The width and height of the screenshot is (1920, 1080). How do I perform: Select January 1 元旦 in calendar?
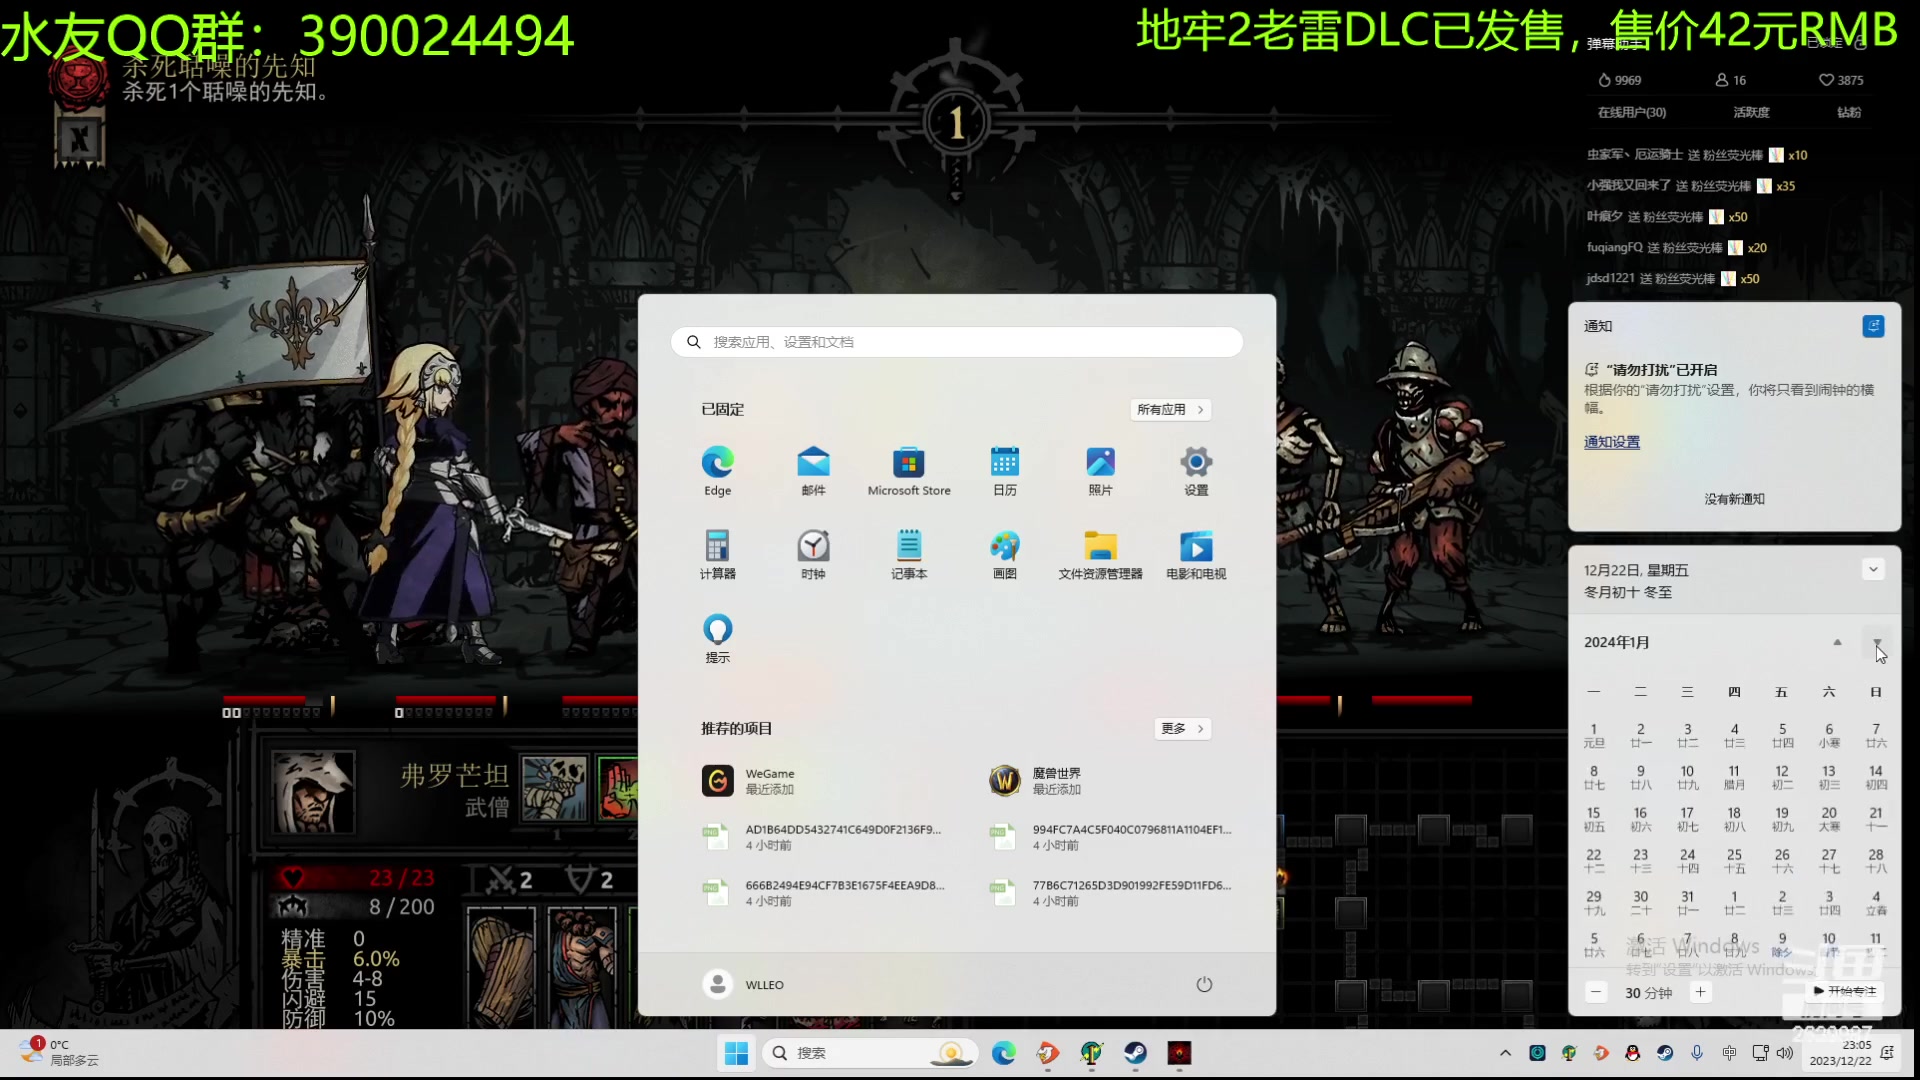pyautogui.click(x=1593, y=735)
